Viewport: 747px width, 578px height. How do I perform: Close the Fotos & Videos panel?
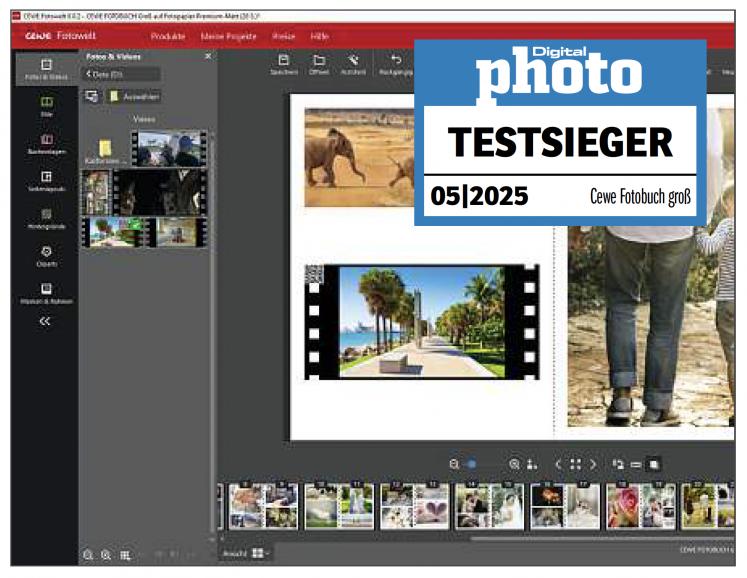tap(208, 56)
